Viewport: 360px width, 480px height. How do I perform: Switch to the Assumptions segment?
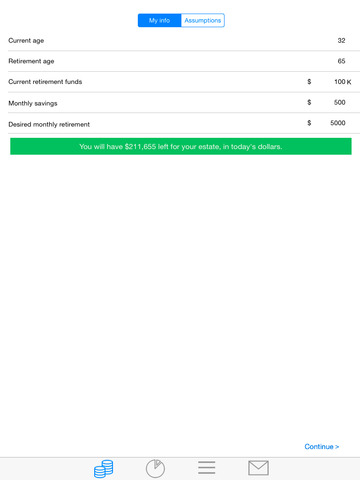click(x=203, y=20)
